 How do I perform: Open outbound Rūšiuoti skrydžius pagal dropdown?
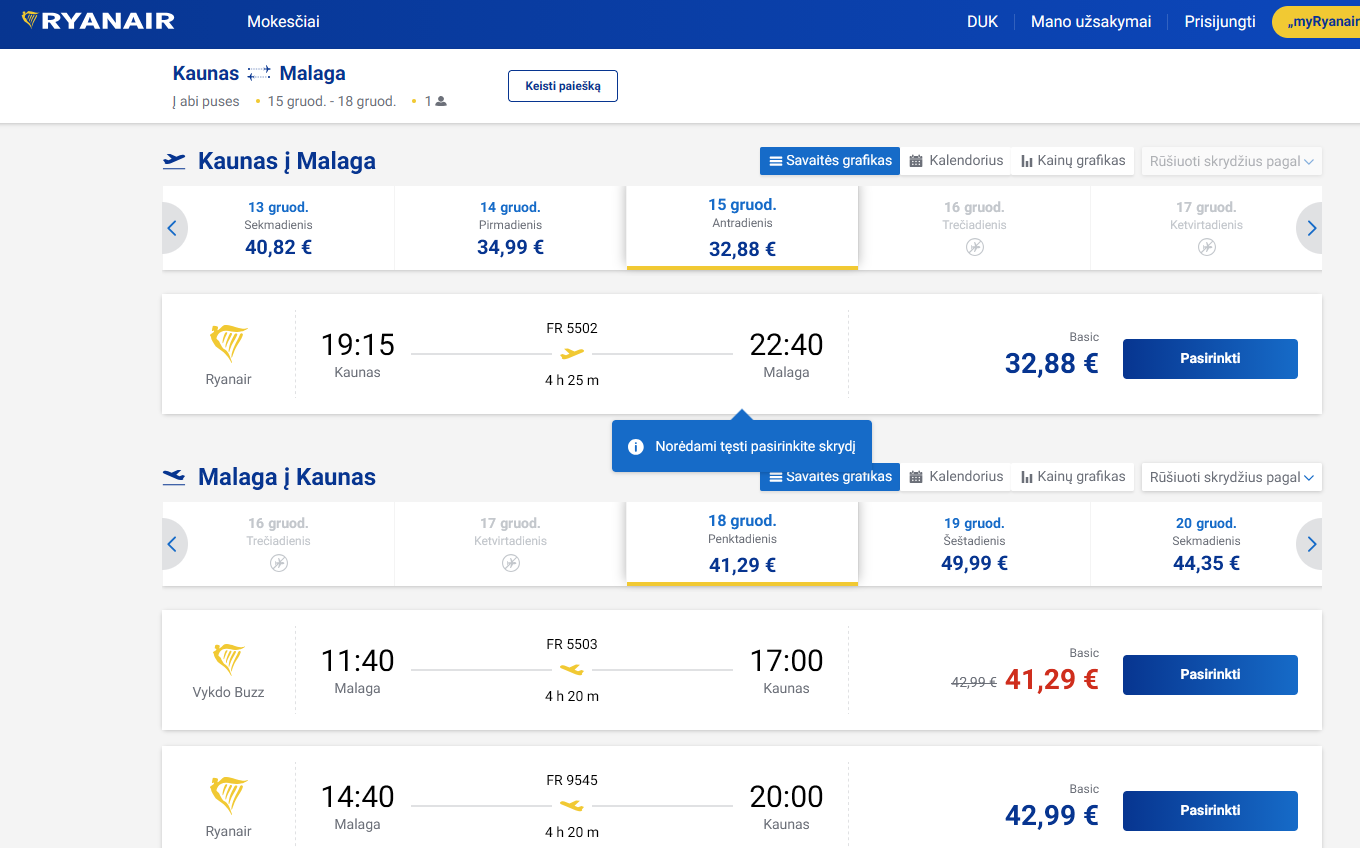tap(1231, 161)
